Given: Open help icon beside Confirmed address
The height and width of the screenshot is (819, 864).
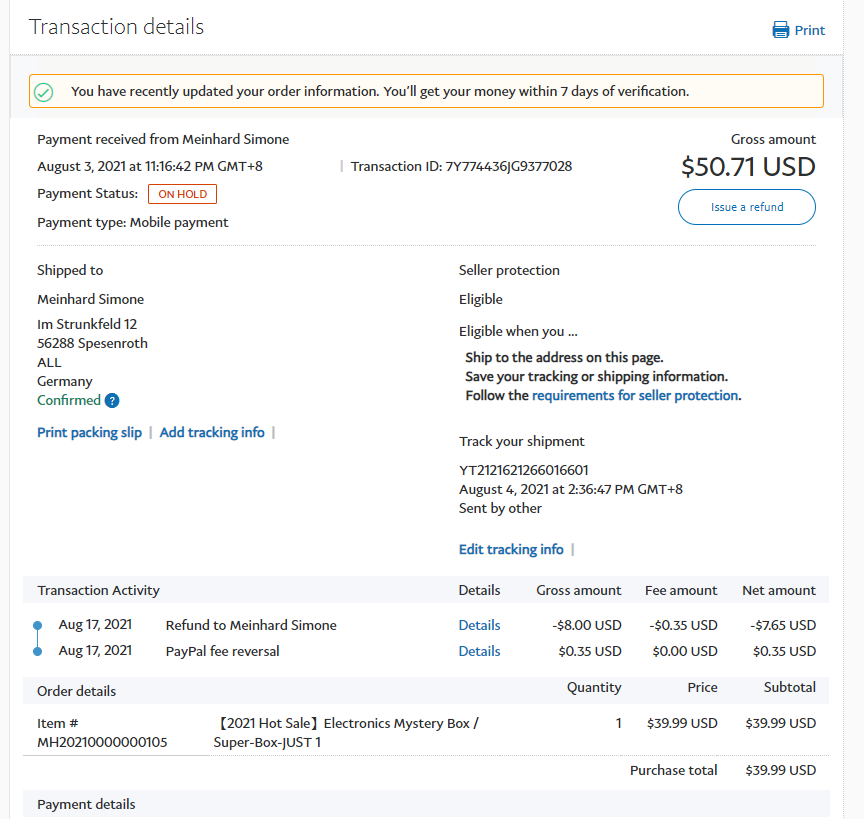Looking at the screenshot, I should (x=112, y=401).
